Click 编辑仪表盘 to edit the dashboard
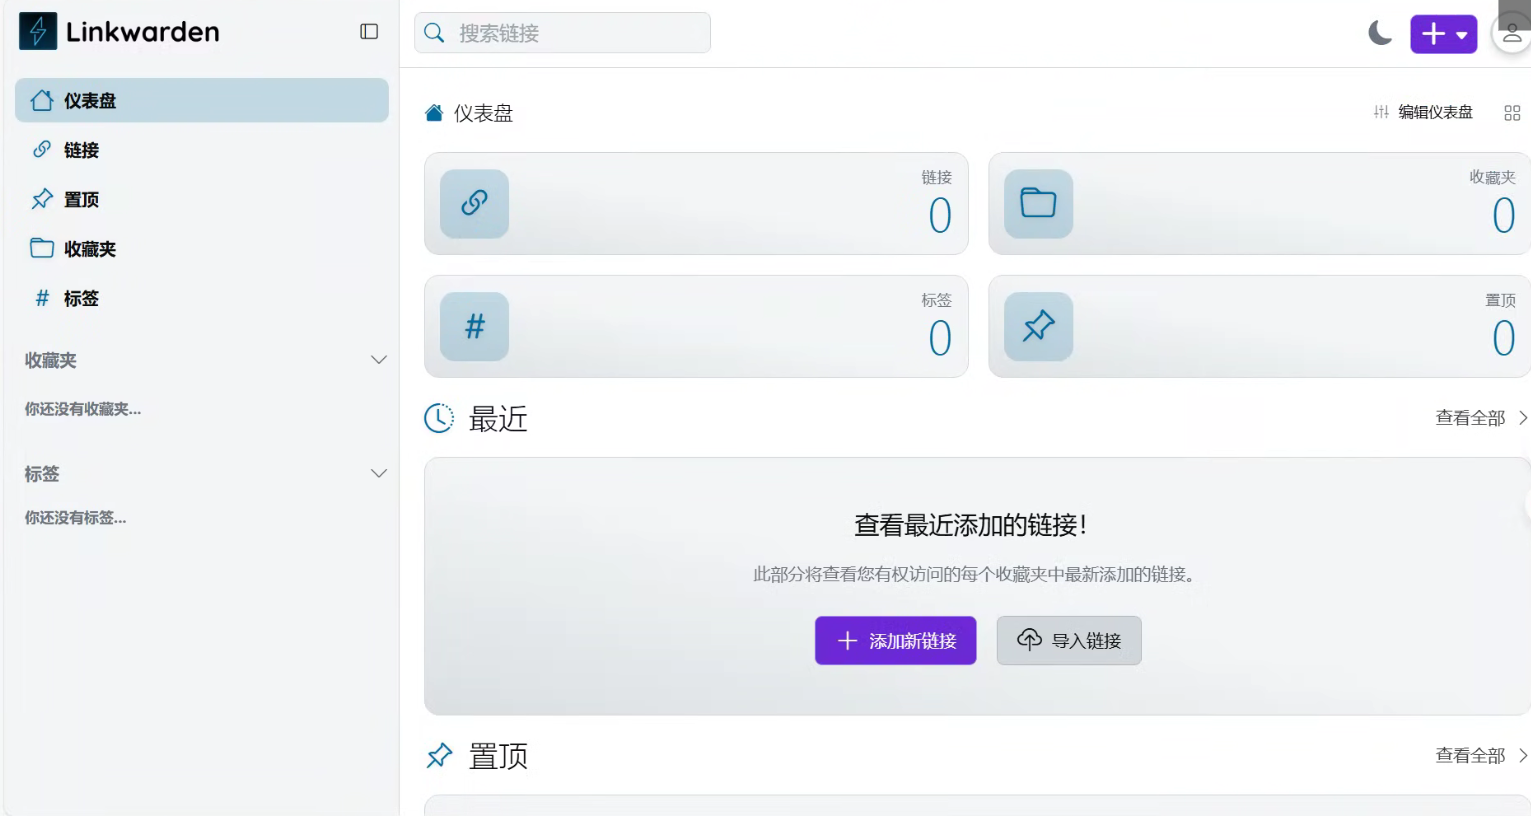This screenshot has width=1531, height=816. pyautogui.click(x=1423, y=112)
